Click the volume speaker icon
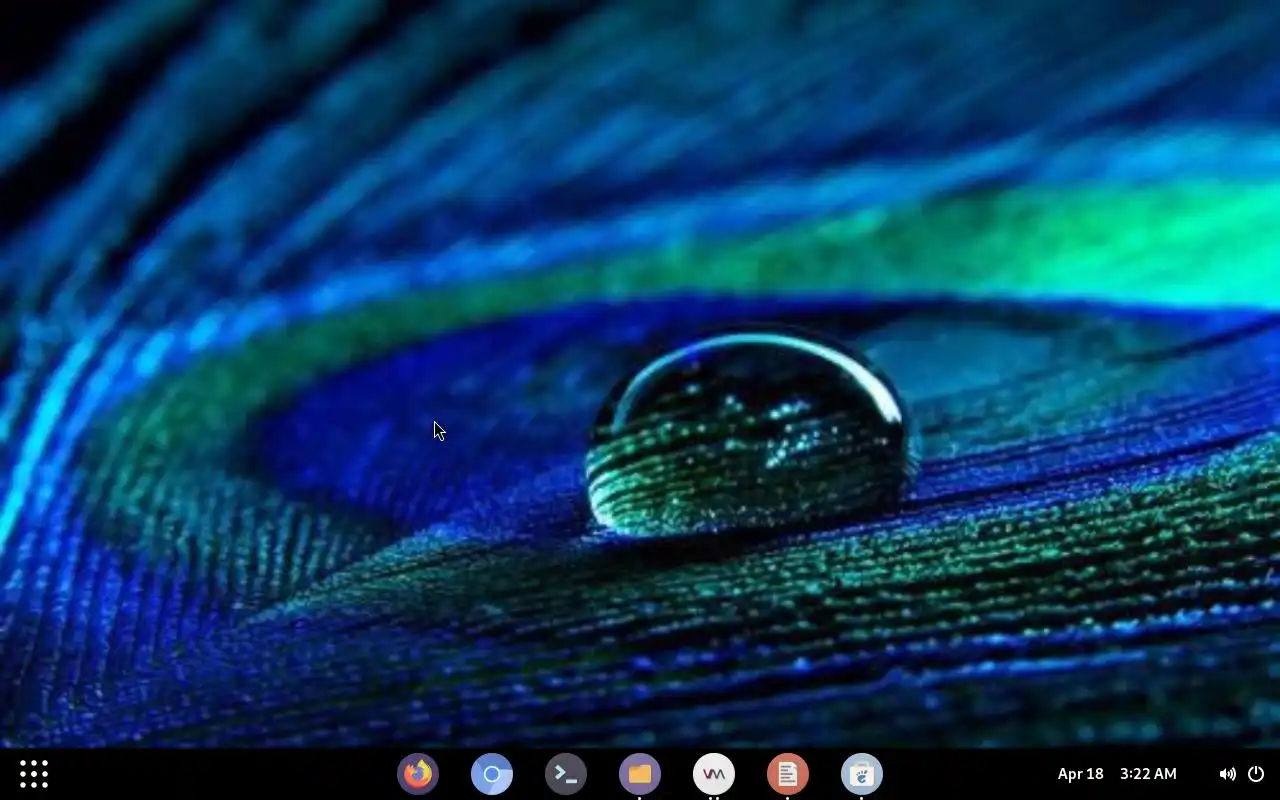This screenshot has width=1280, height=800. [1227, 774]
